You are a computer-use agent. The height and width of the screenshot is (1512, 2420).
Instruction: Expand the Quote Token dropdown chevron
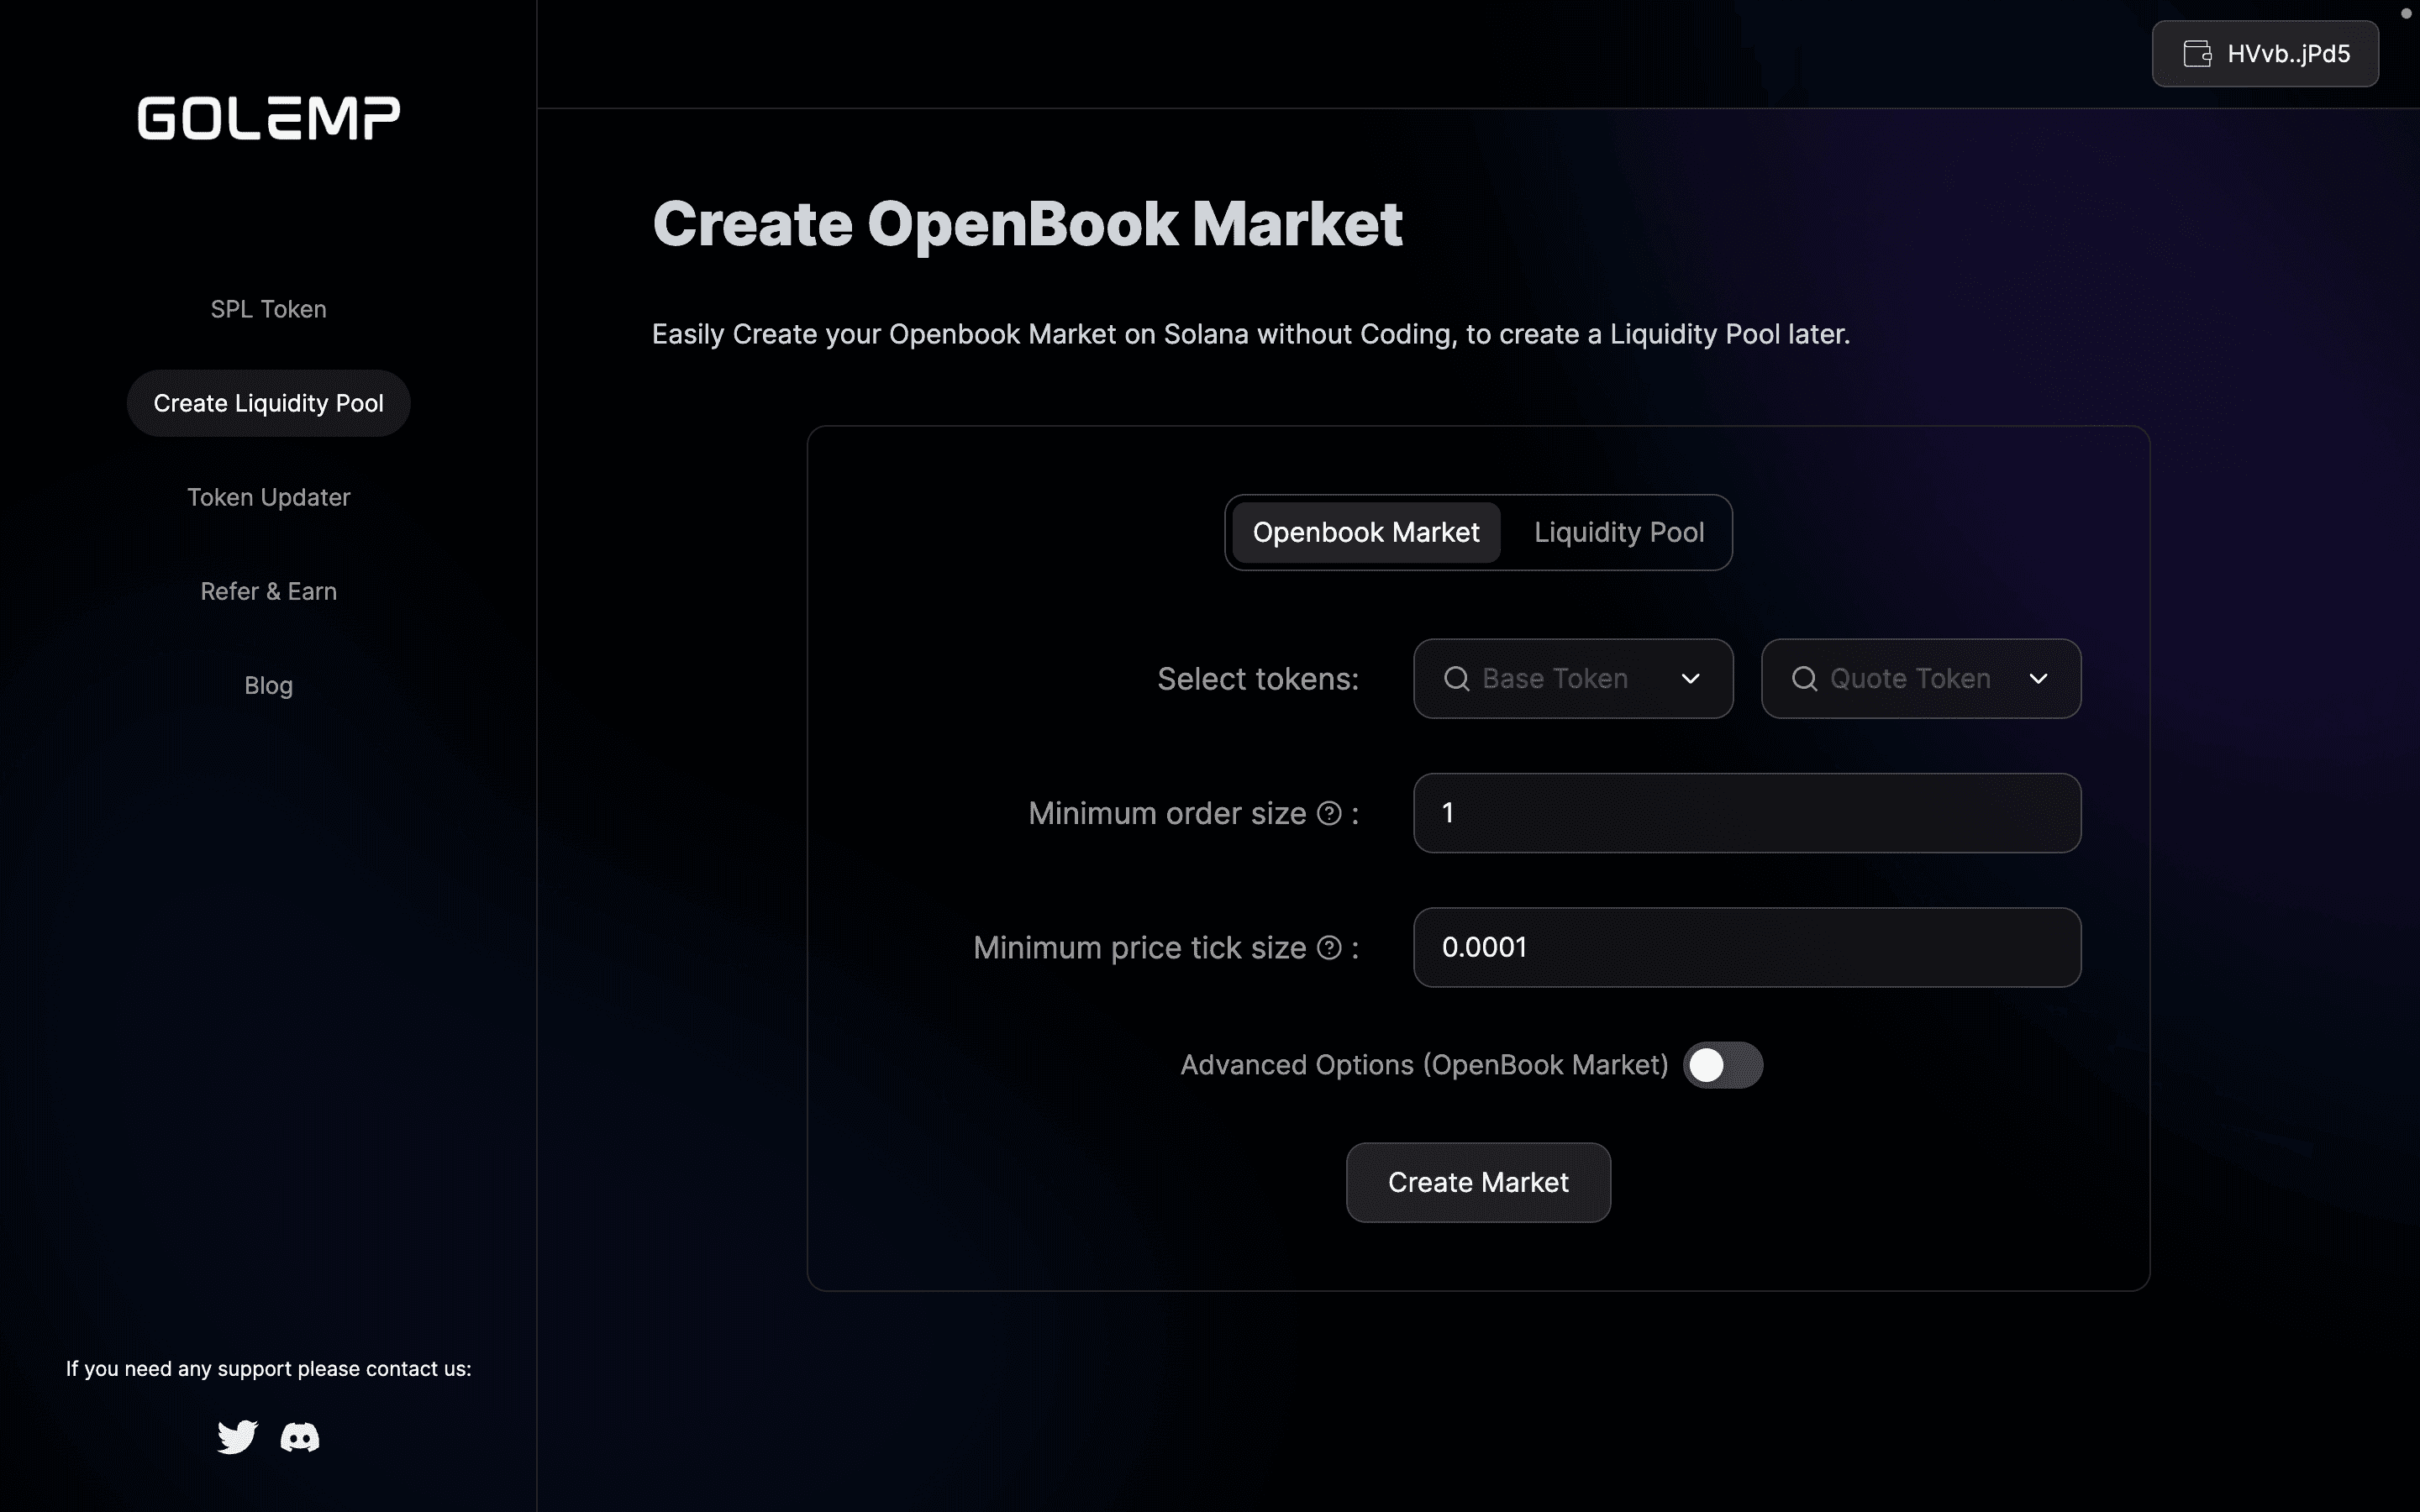(2038, 679)
